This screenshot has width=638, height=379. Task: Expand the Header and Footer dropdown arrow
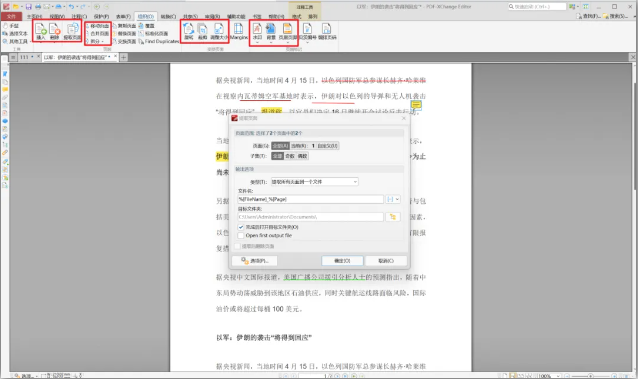[288, 42]
